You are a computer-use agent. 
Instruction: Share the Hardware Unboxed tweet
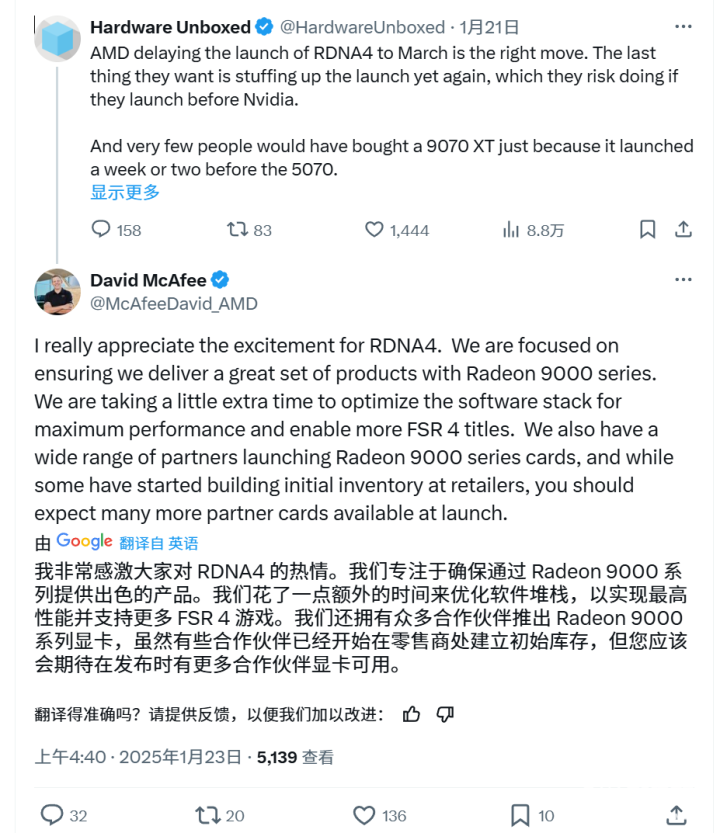click(684, 230)
